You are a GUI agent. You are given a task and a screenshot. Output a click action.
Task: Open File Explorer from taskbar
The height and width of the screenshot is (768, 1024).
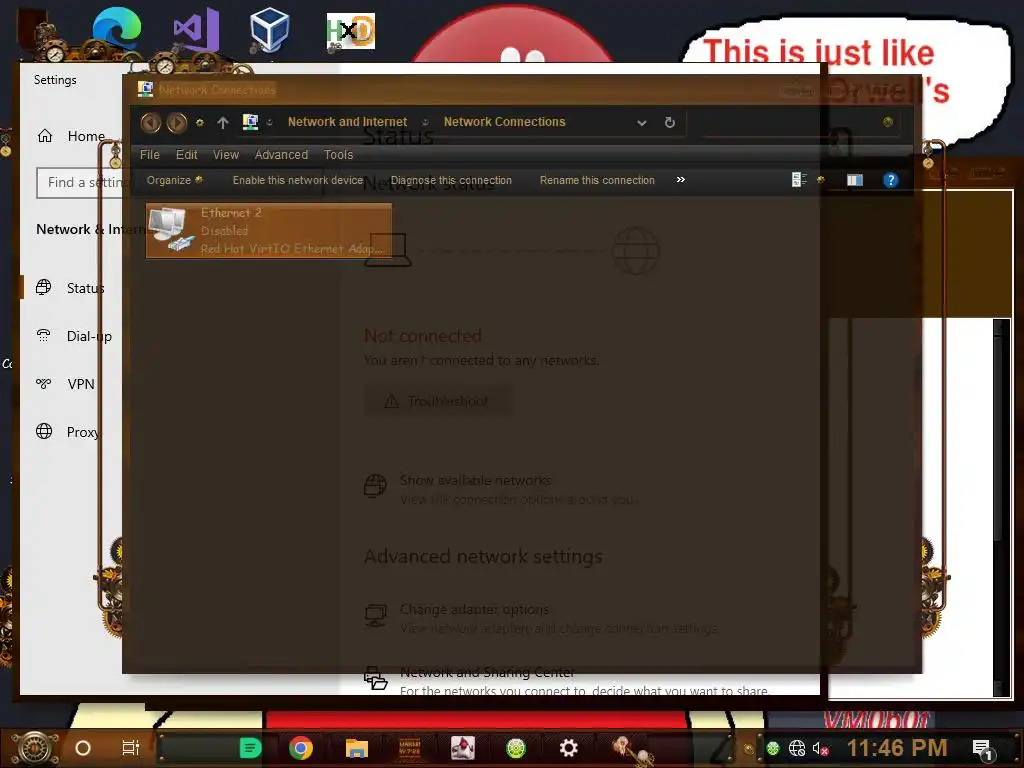[x=357, y=748]
